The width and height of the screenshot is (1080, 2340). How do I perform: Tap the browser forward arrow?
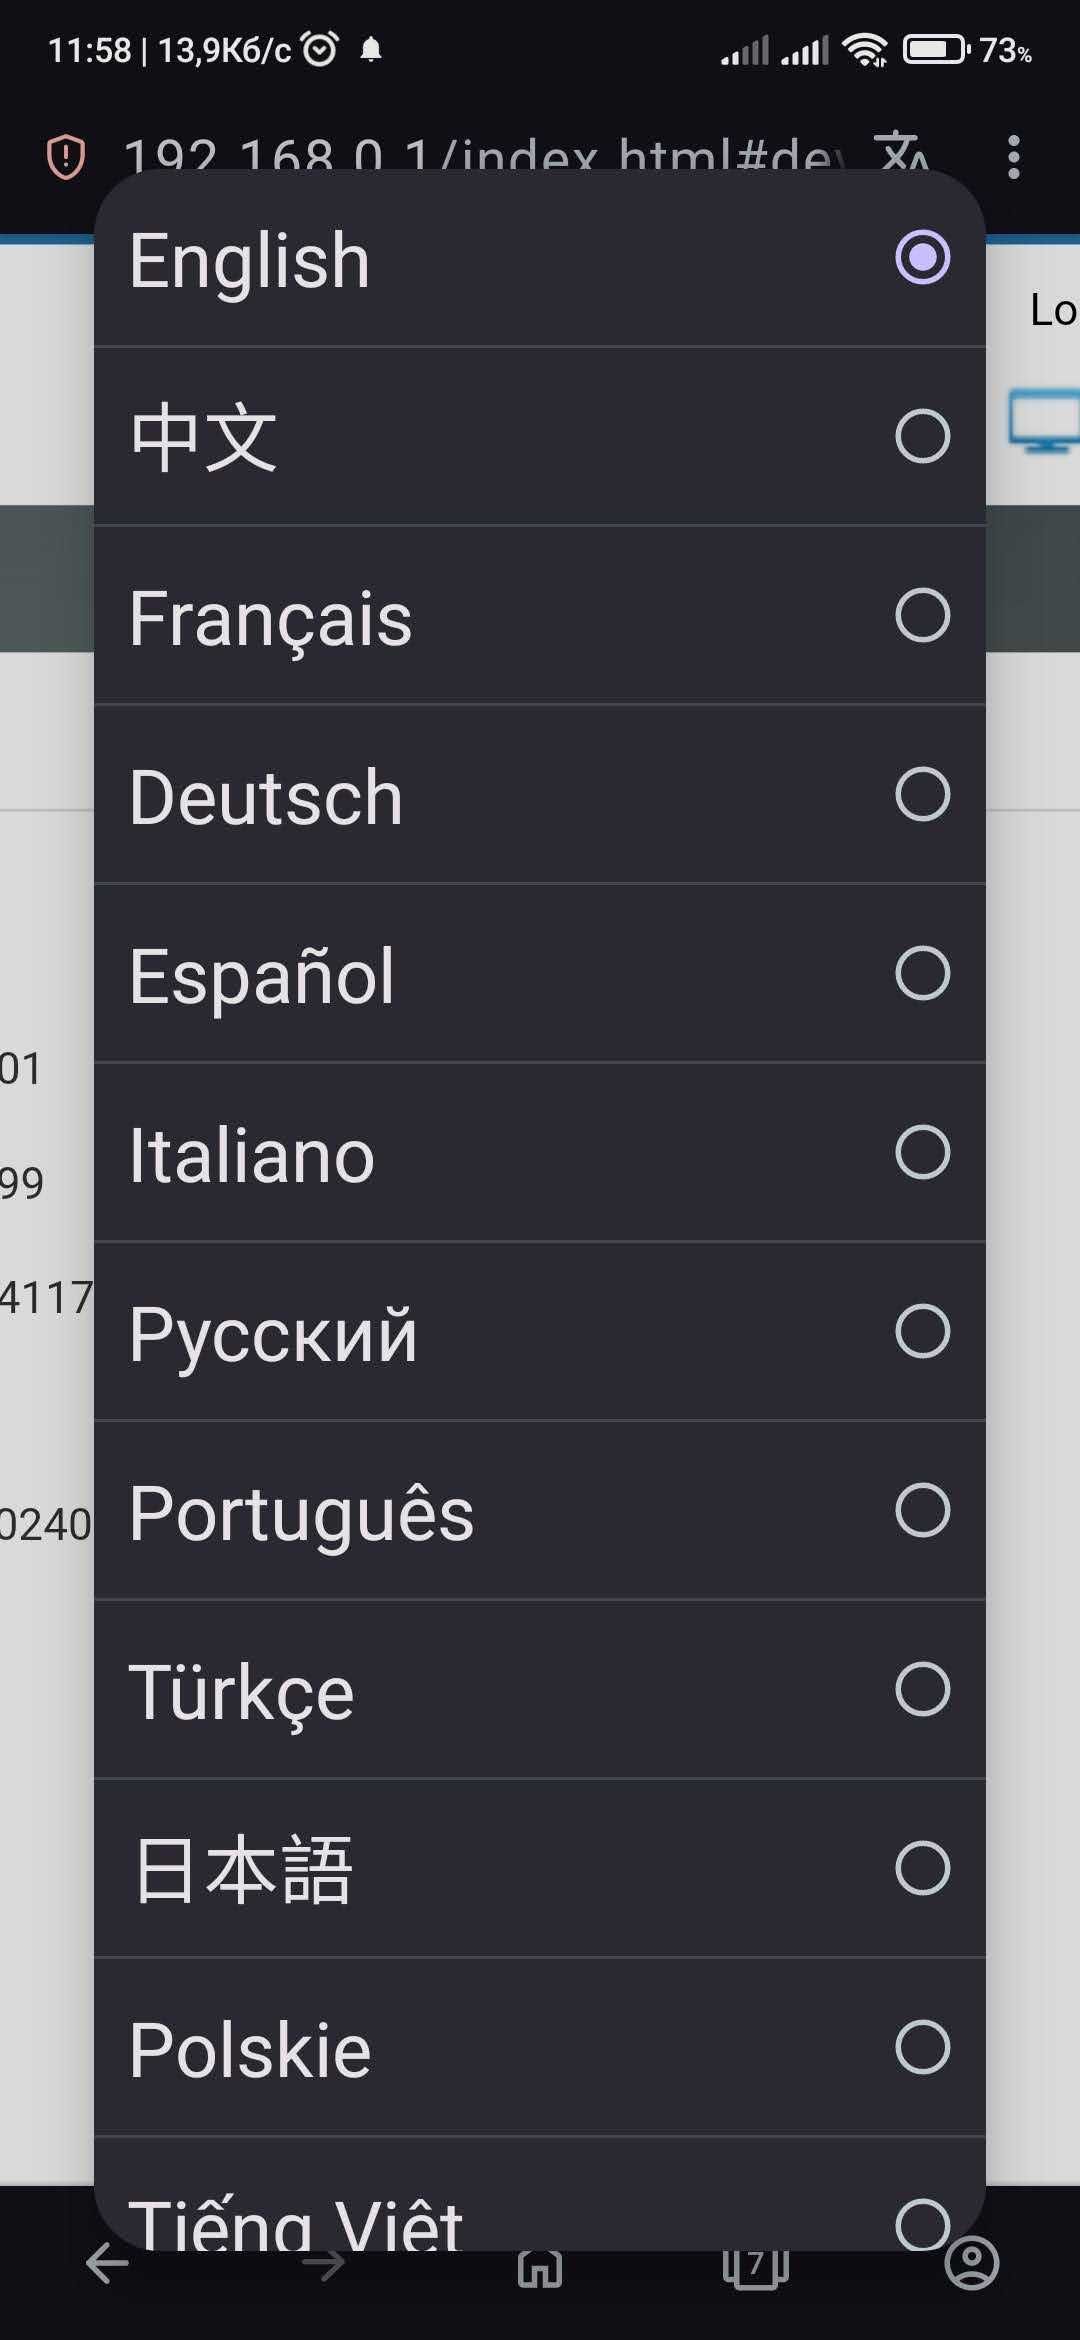click(x=323, y=2264)
